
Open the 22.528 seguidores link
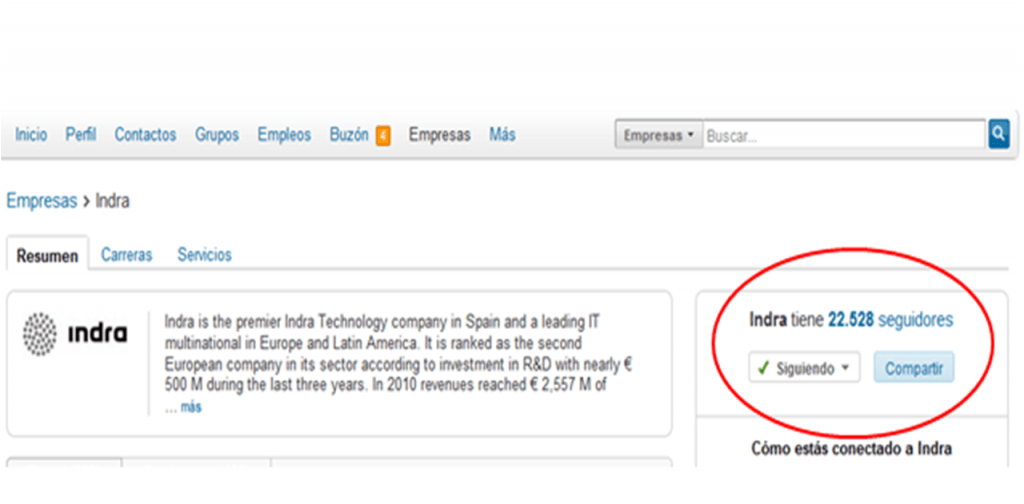click(x=890, y=320)
